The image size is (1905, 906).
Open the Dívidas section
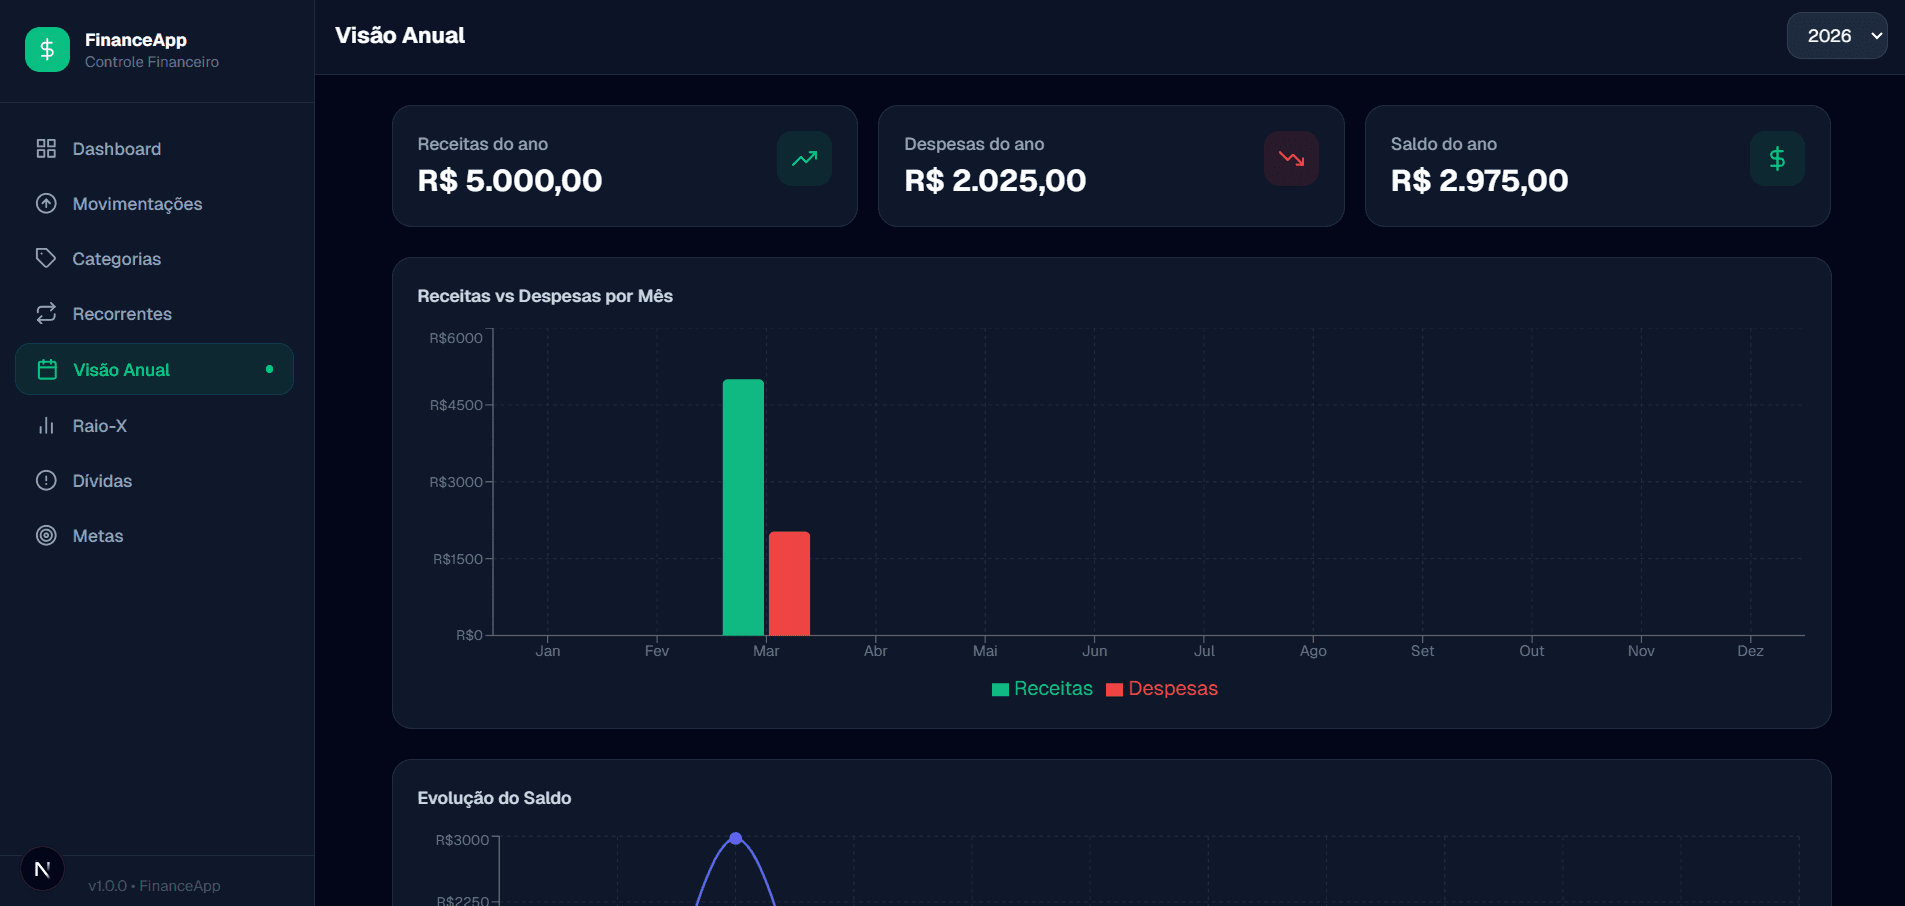coord(103,480)
